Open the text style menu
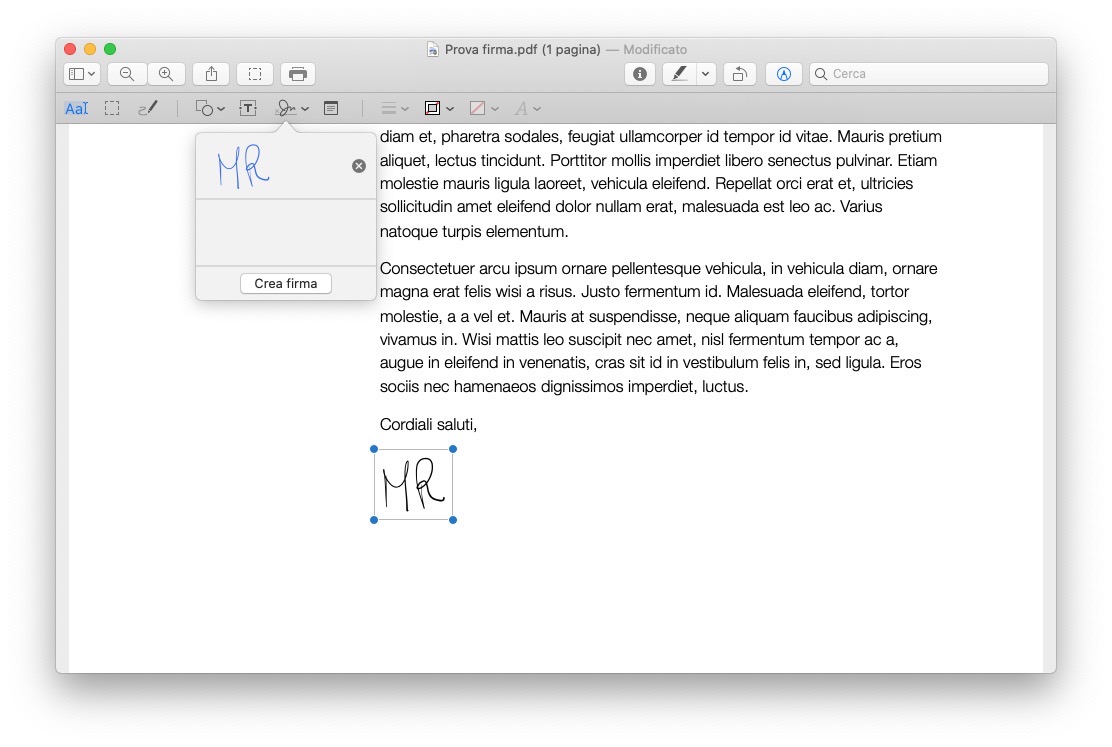1112x747 pixels. [528, 109]
